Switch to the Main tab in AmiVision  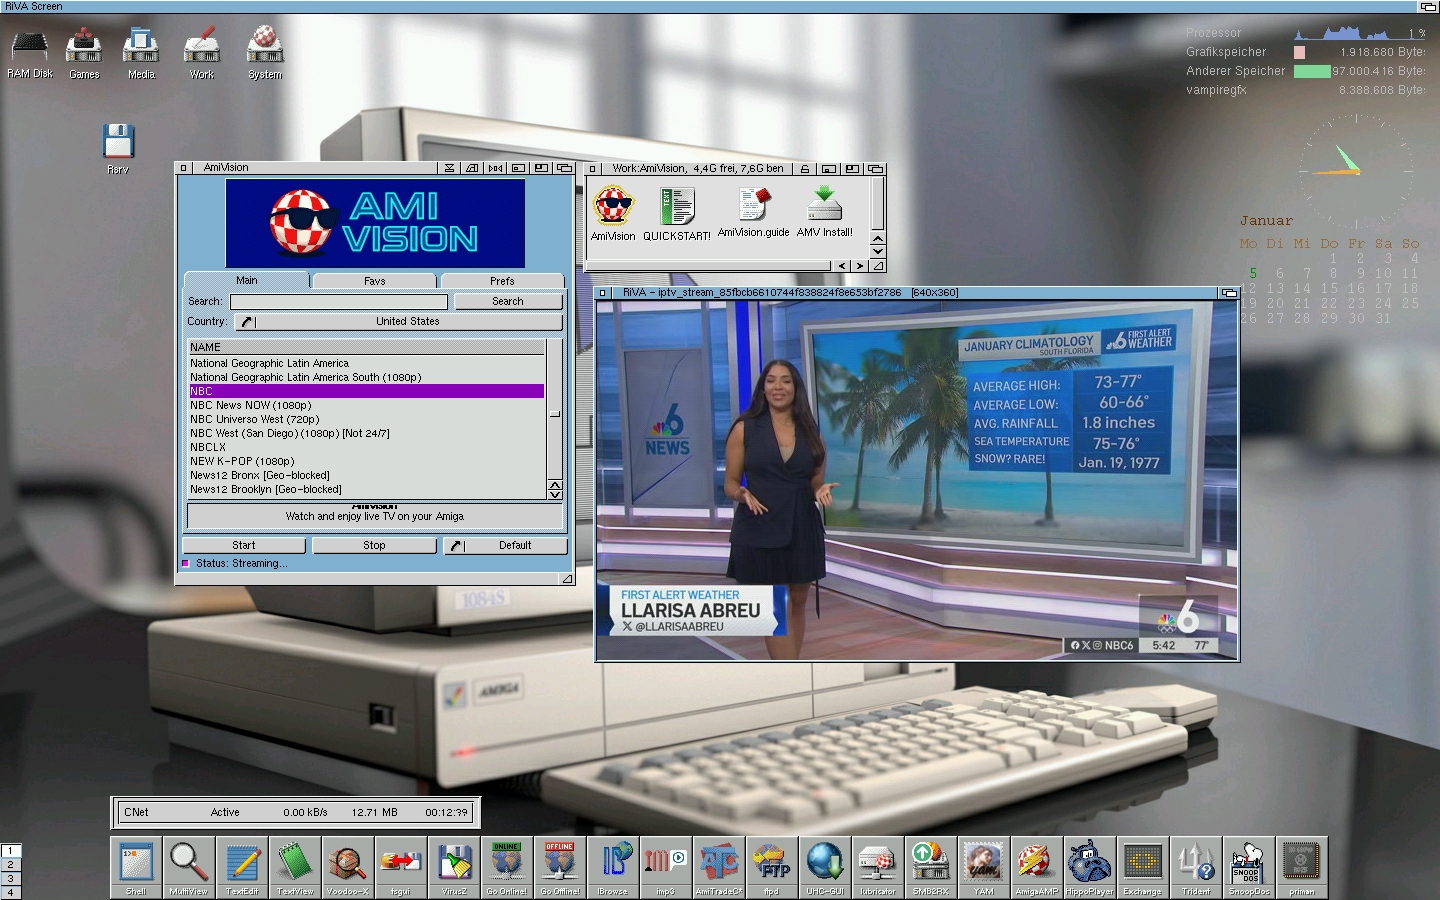click(247, 281)
